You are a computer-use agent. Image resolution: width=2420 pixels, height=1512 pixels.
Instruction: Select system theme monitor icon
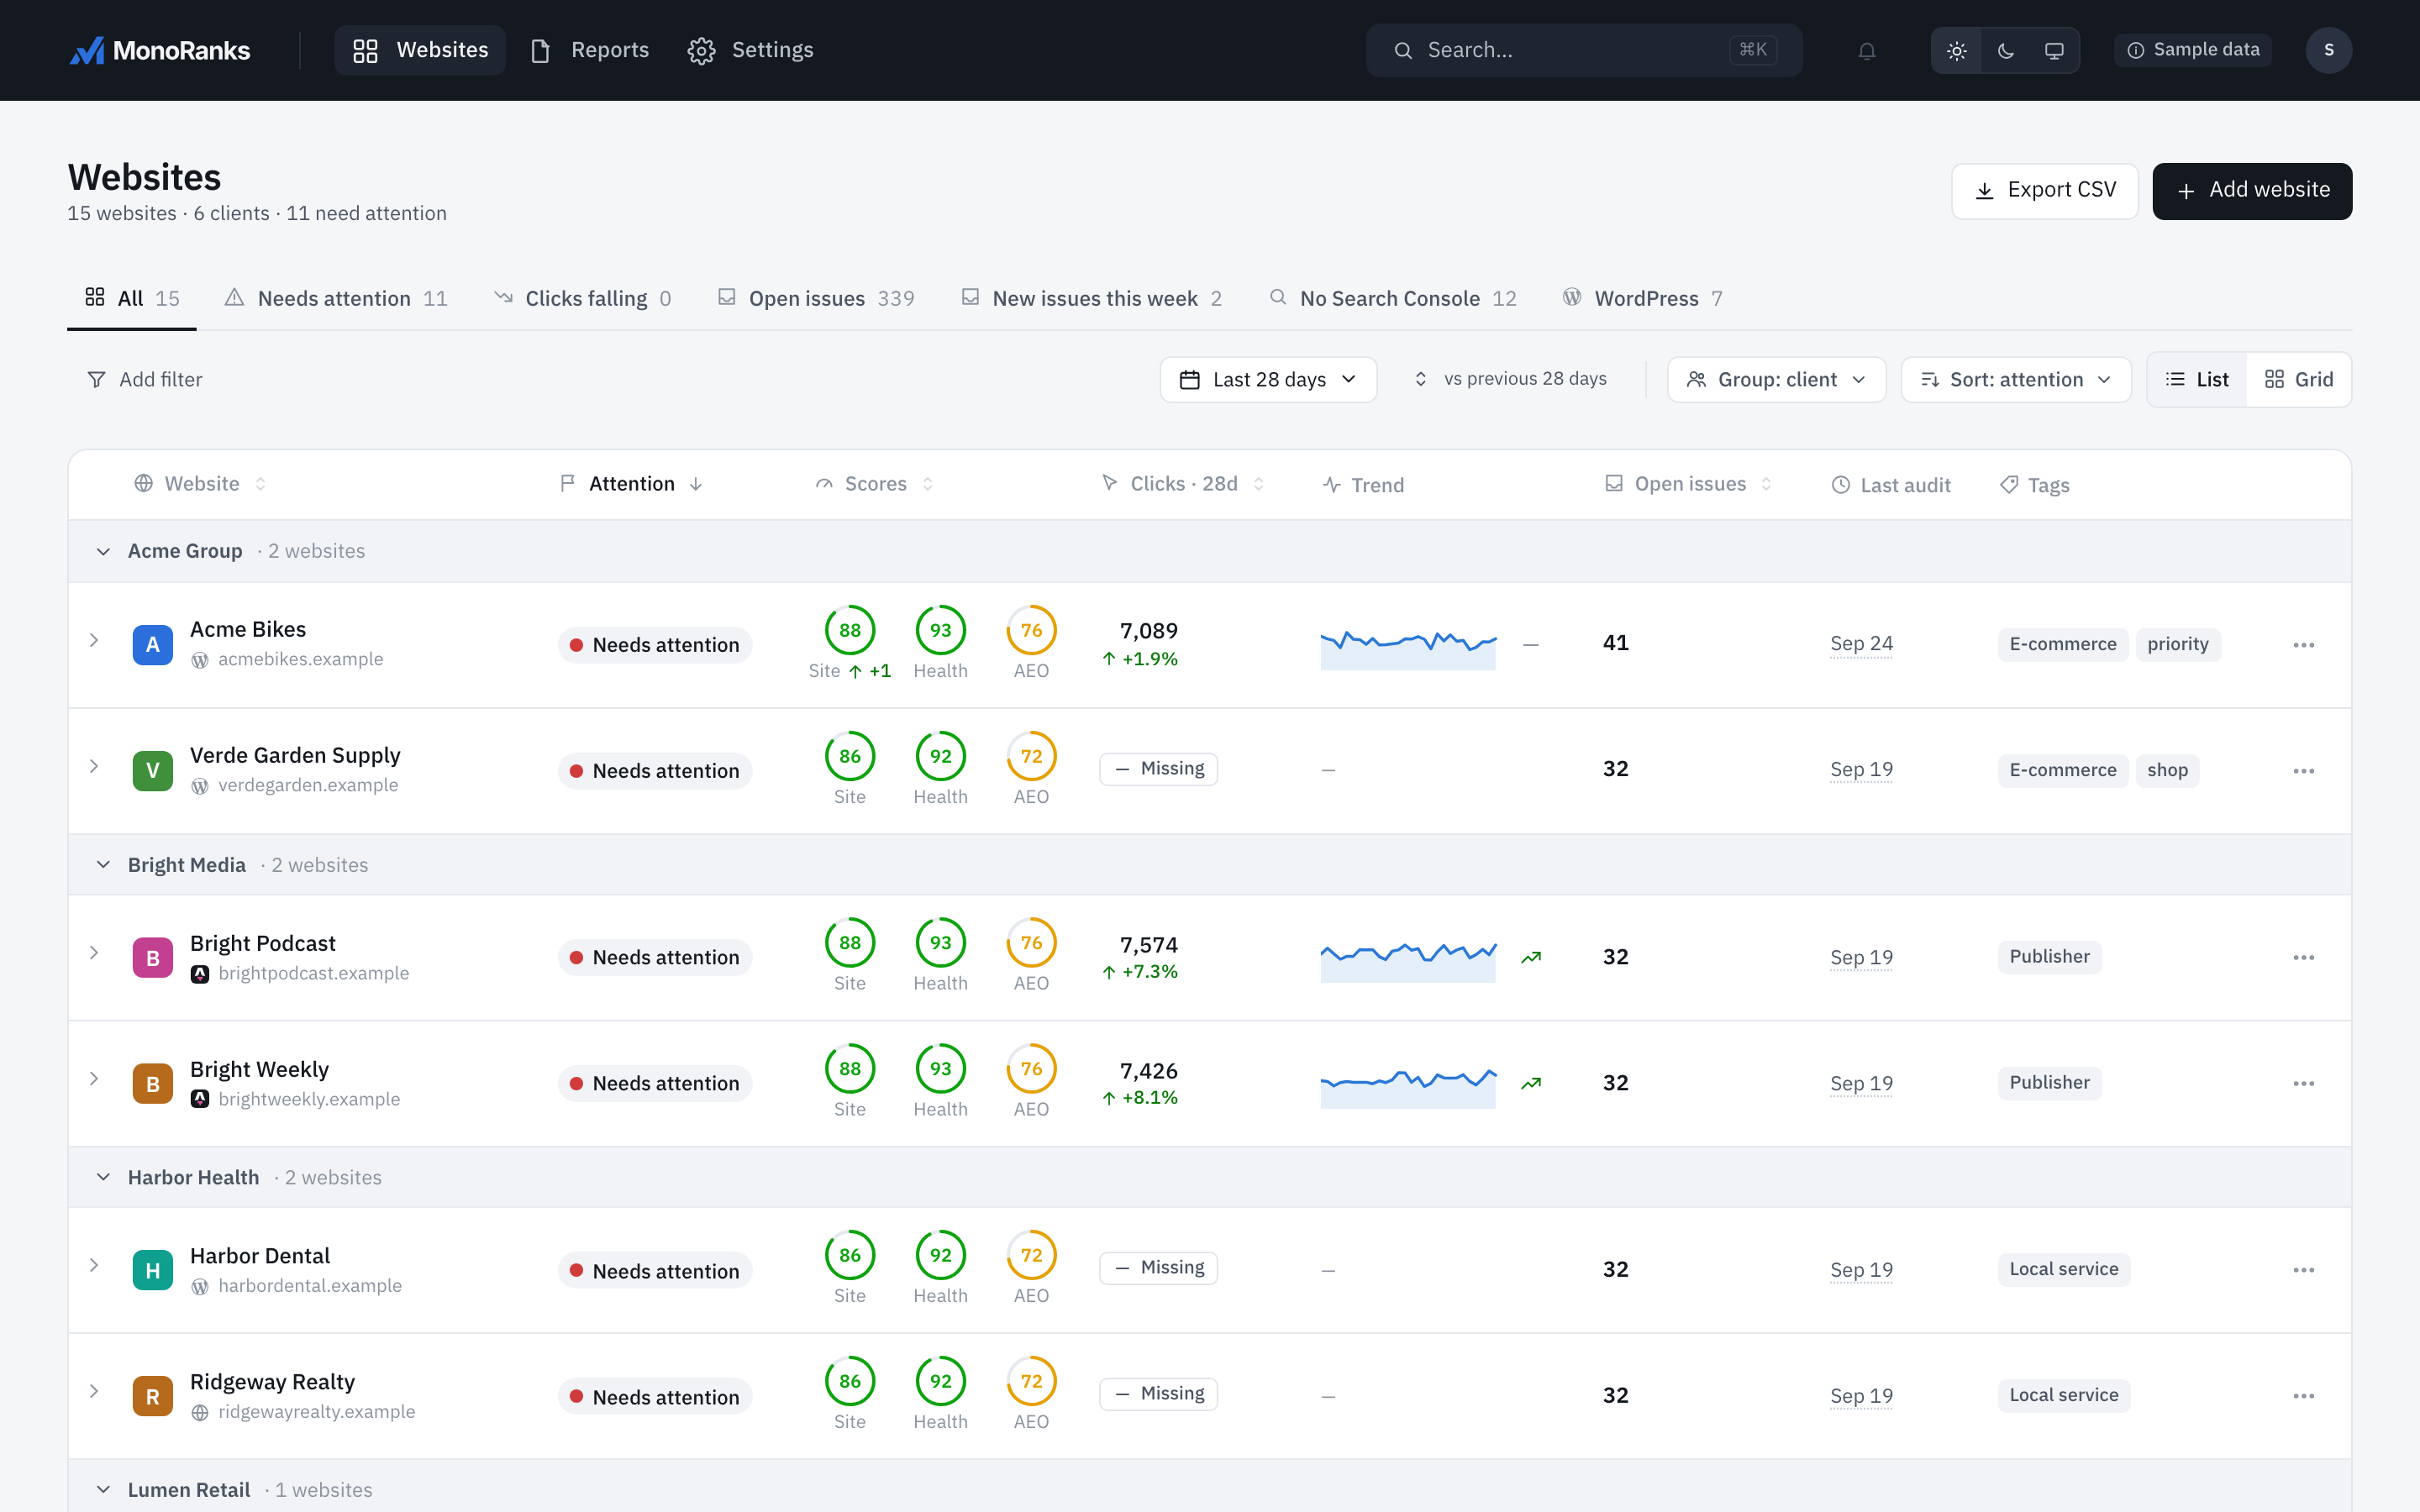(x=2054, y=50)
